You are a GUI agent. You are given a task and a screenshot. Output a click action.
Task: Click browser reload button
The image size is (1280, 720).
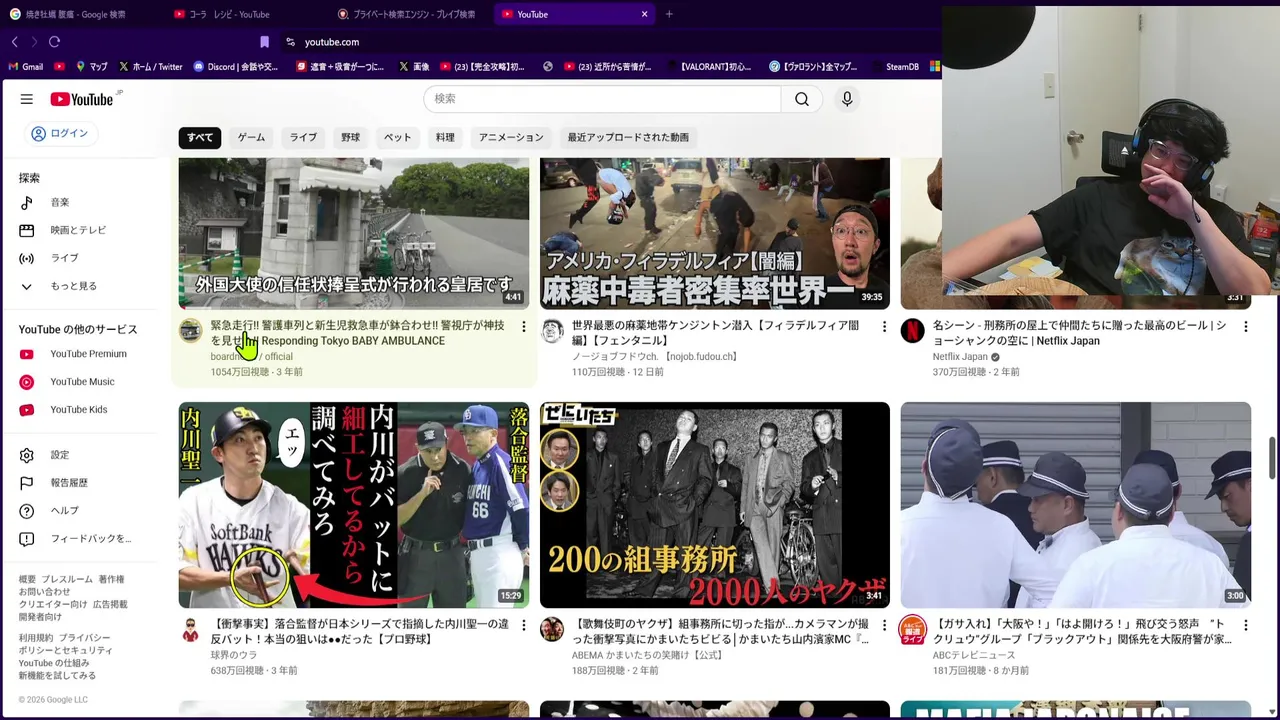click(x=54, y=42)
